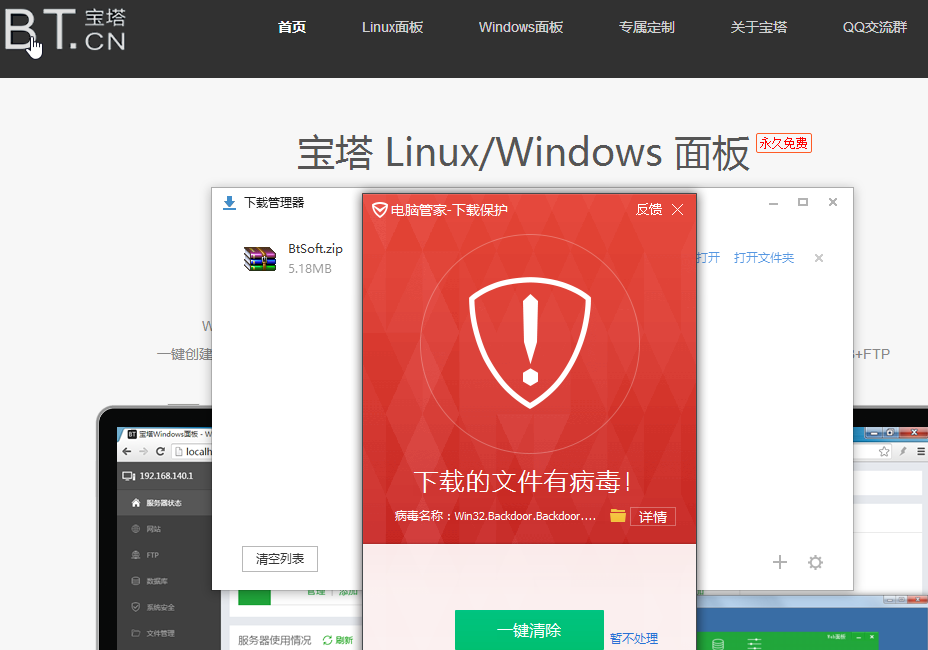Maximize the download manager window
This screenshot has height=650, width=928.
(803, 202)
